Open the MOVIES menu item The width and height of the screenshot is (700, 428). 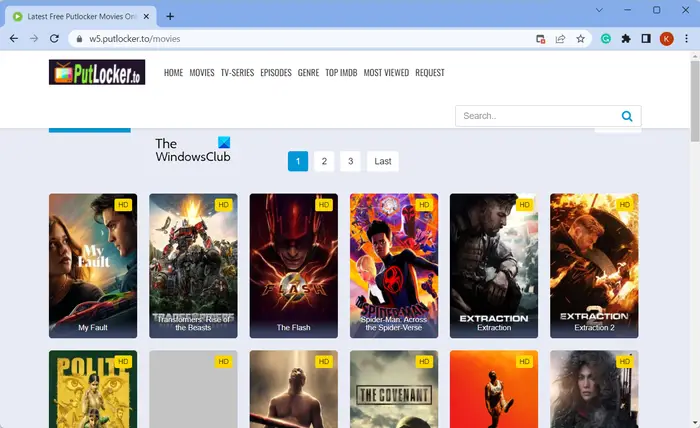tap(202, 72)
